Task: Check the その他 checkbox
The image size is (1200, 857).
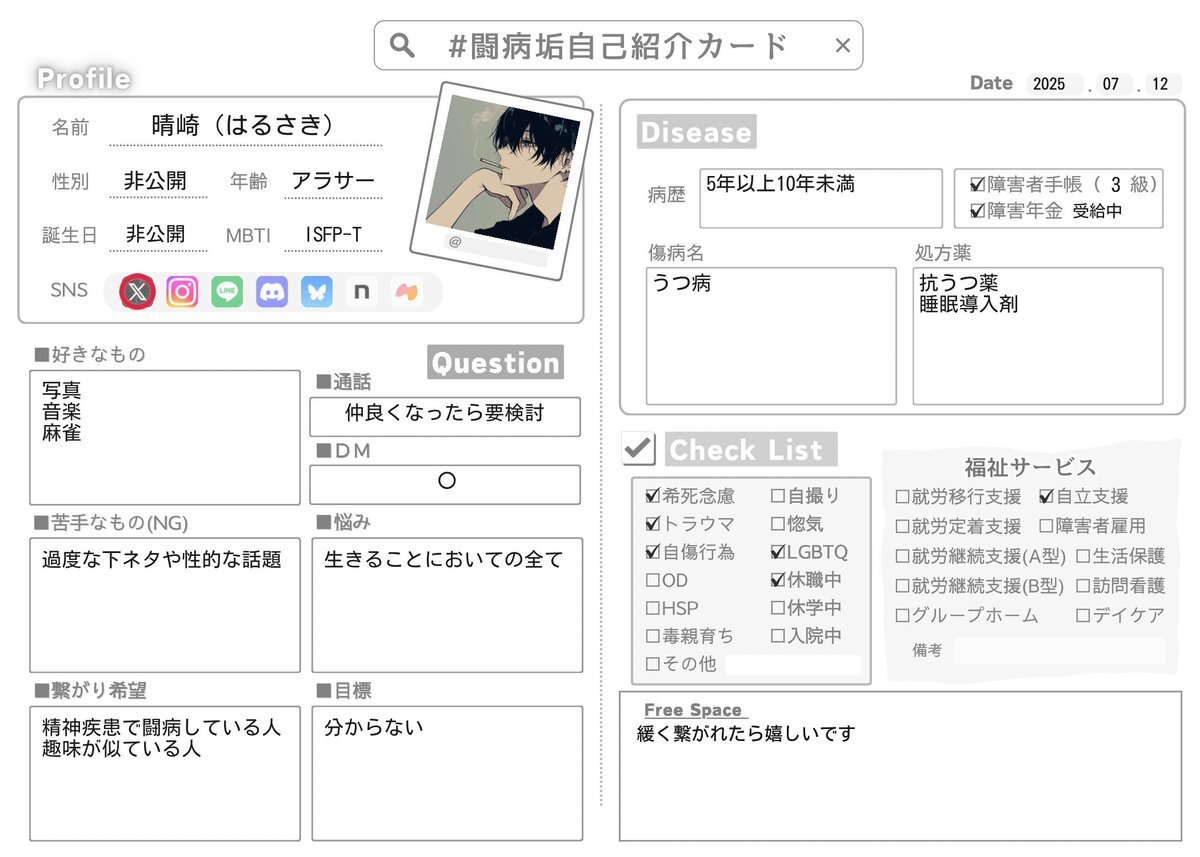Action: [653, 664]
